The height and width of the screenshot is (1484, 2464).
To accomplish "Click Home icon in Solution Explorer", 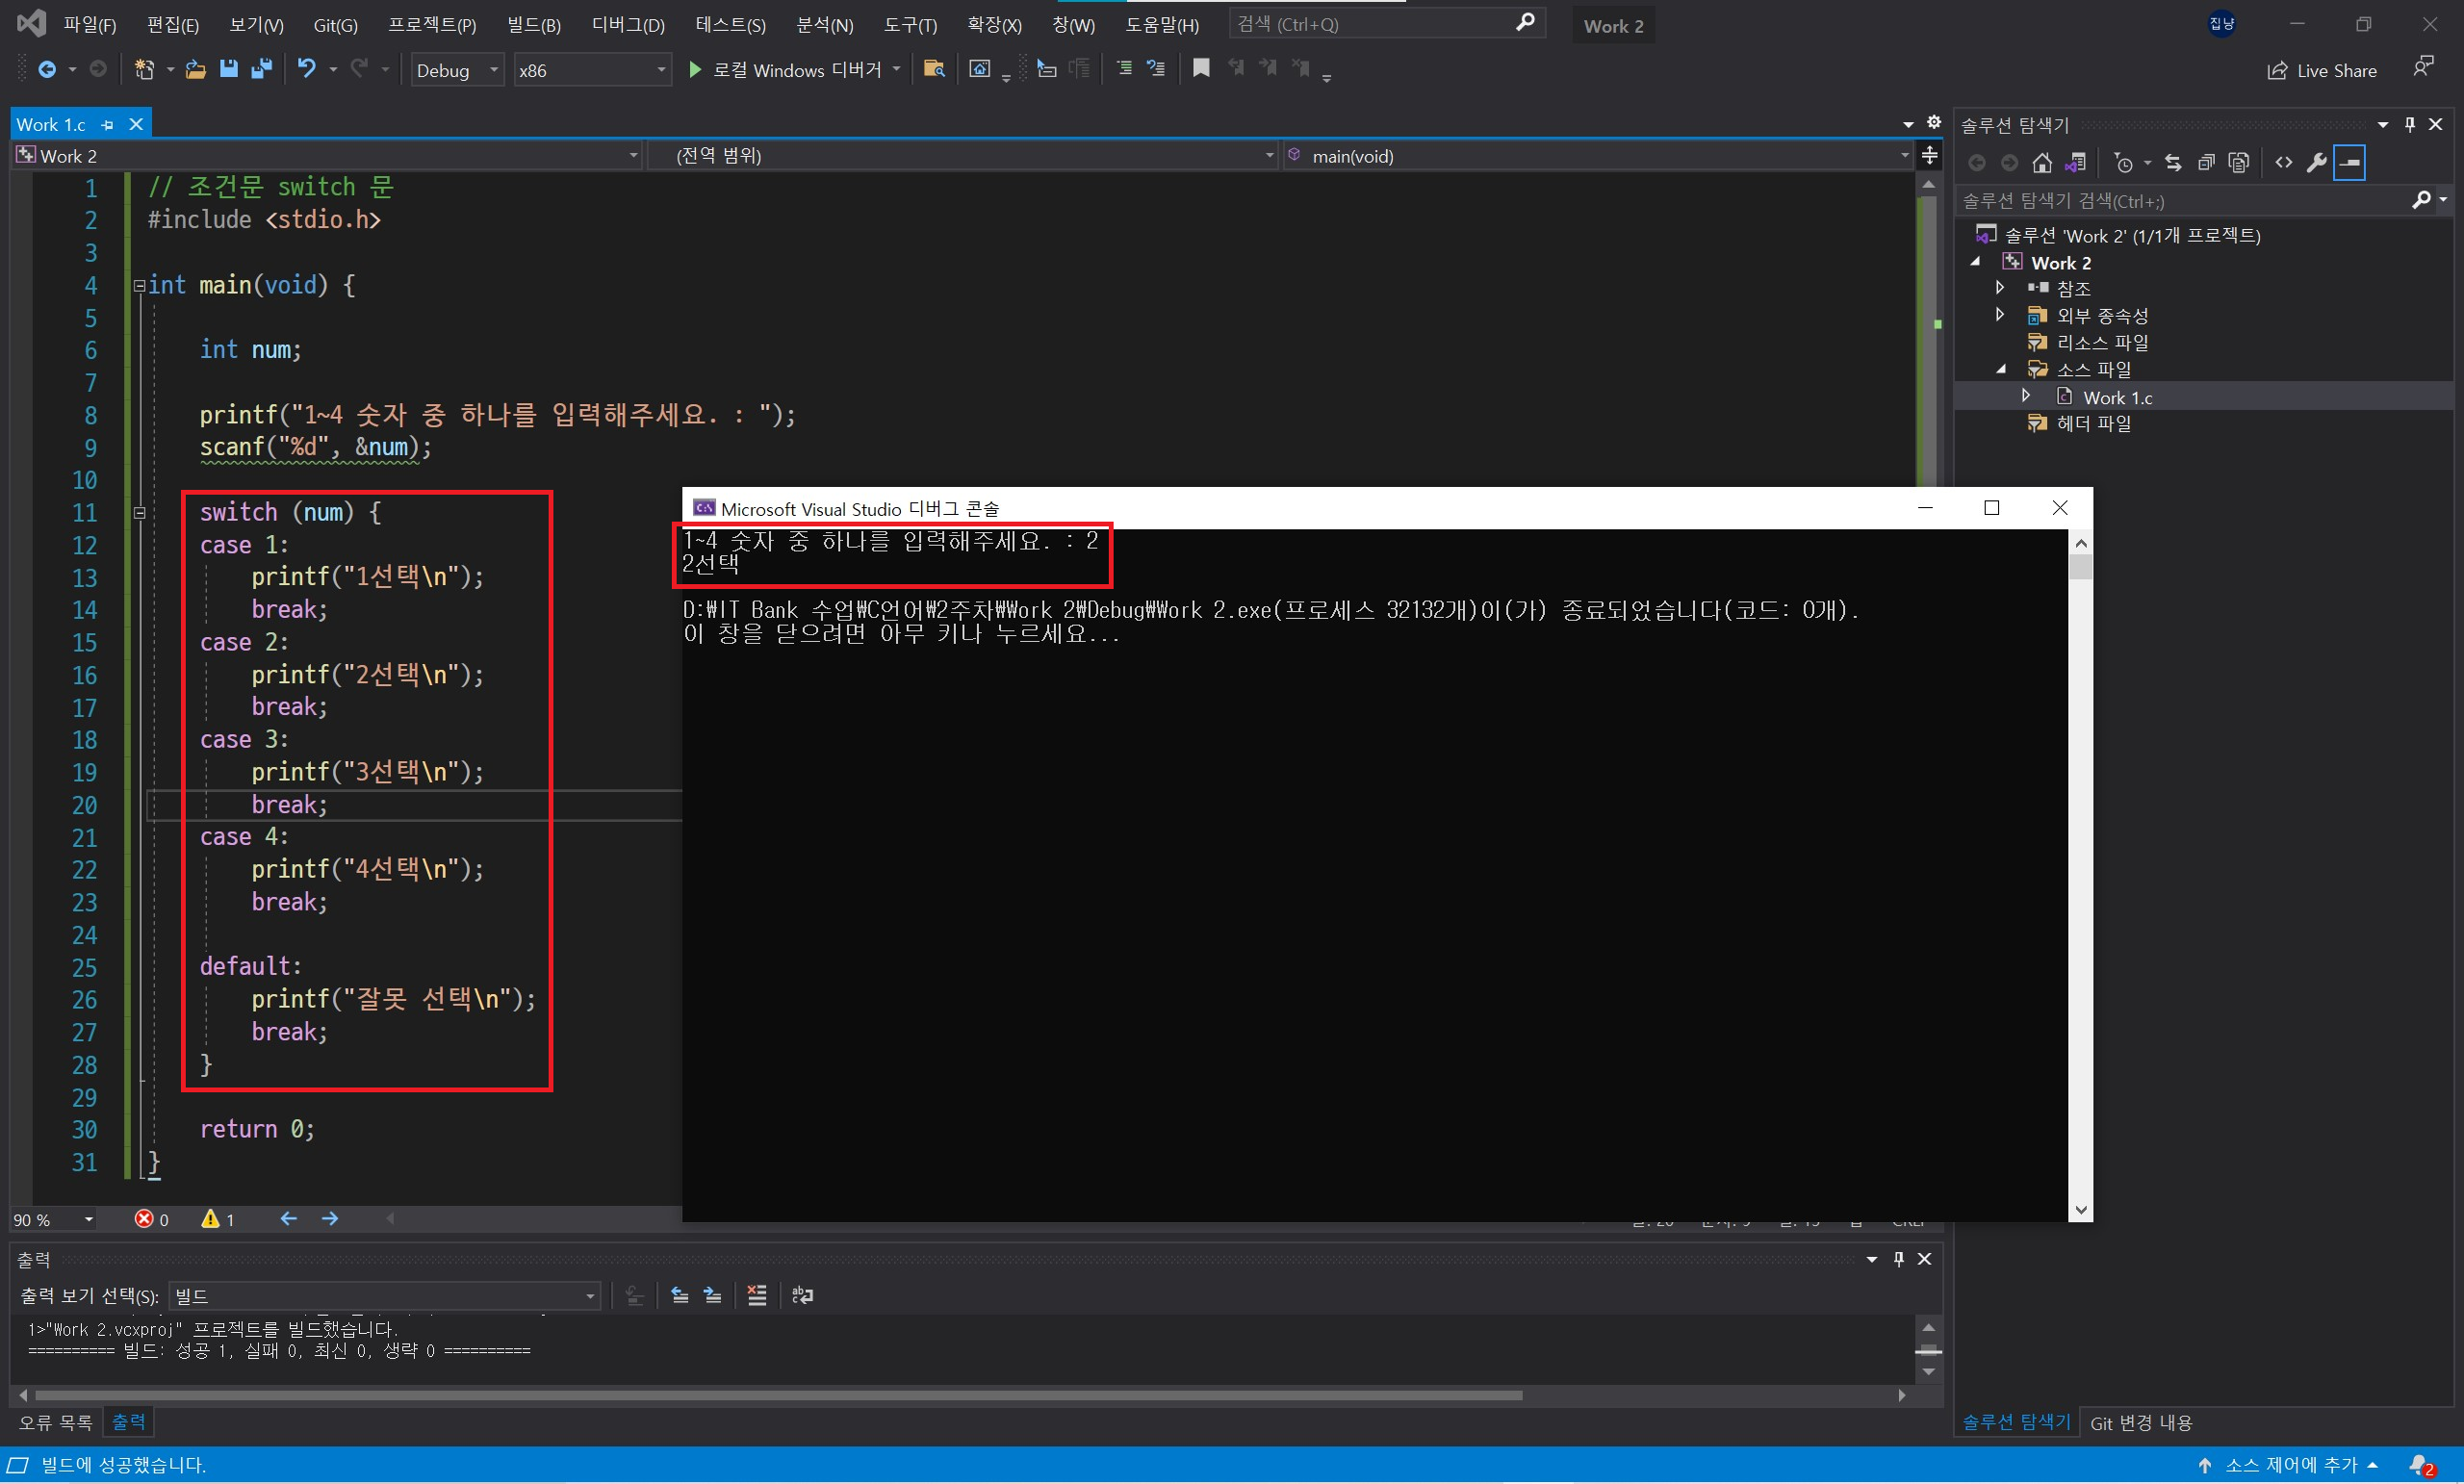I will 2042,162.
